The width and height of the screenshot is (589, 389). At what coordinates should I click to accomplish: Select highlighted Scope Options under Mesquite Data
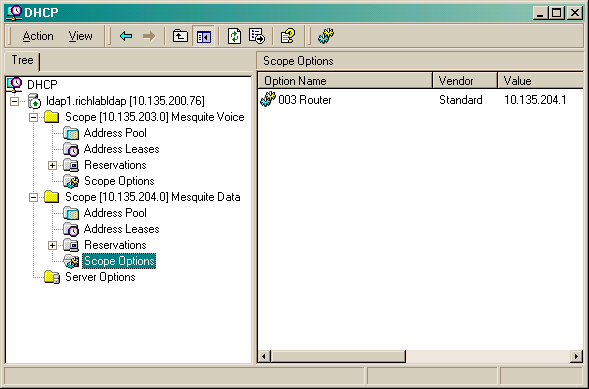(119, 261)
